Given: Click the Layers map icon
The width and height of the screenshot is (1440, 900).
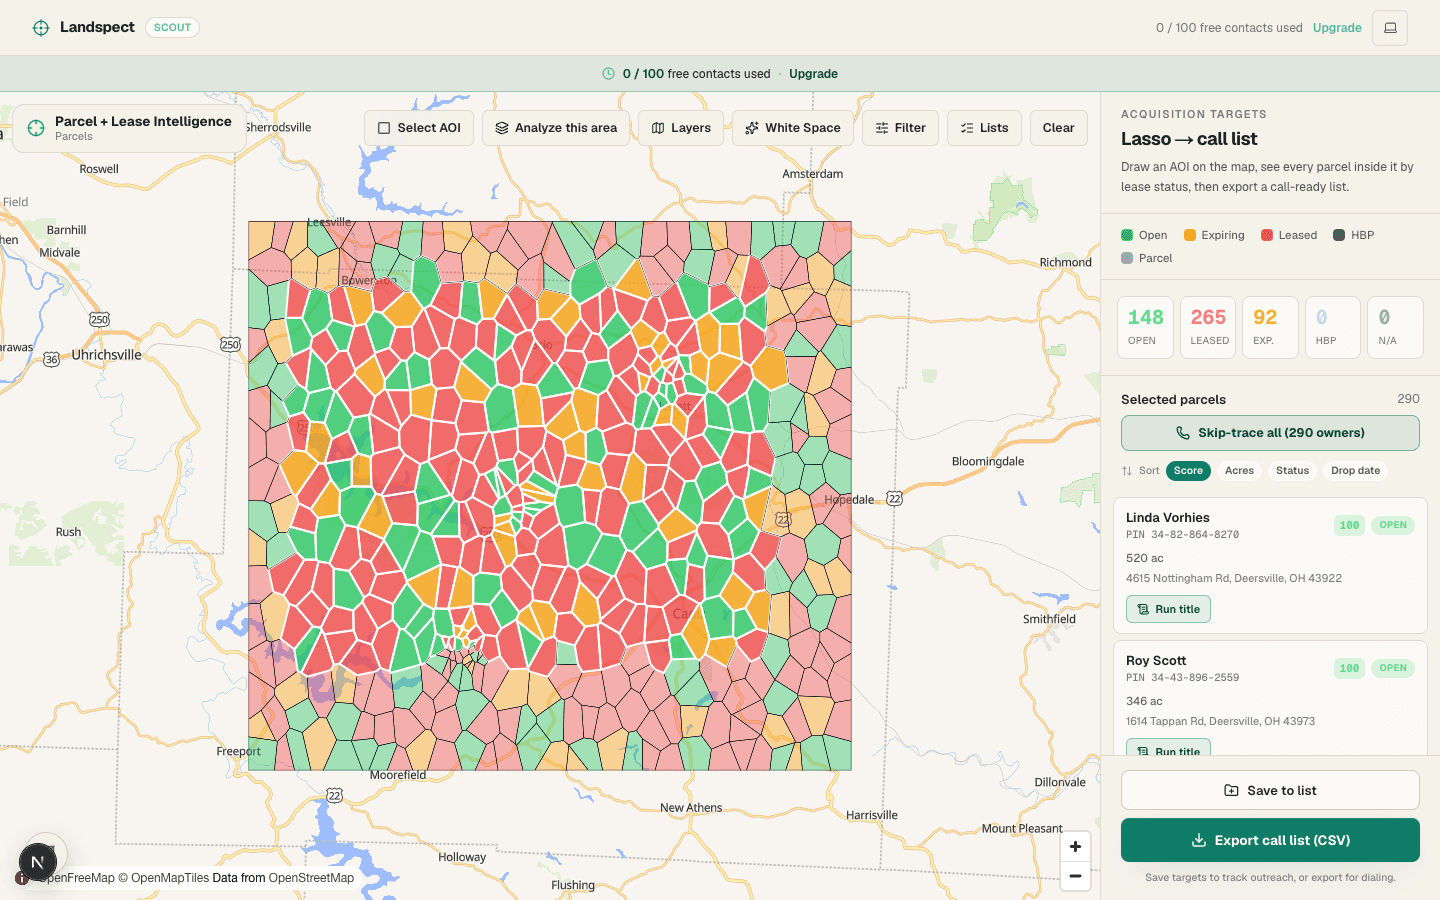Looking at the screenshot, I should [658, 128].
